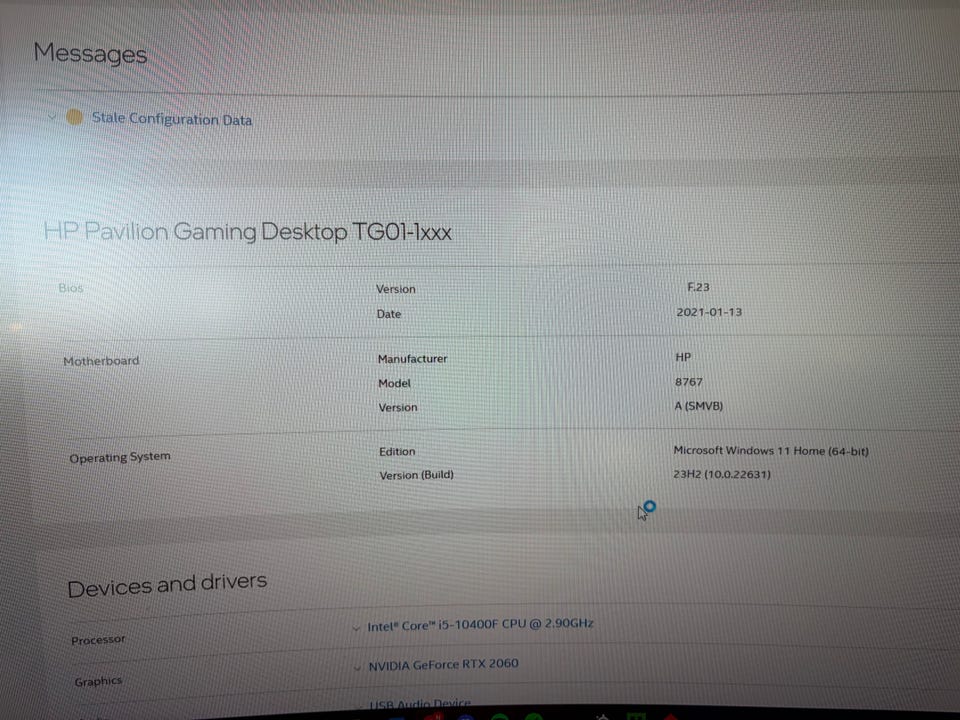Select motherboard manufacturer value HP
Image resolution: width=960 pixels, height=720 pixels.
point(683,357)
